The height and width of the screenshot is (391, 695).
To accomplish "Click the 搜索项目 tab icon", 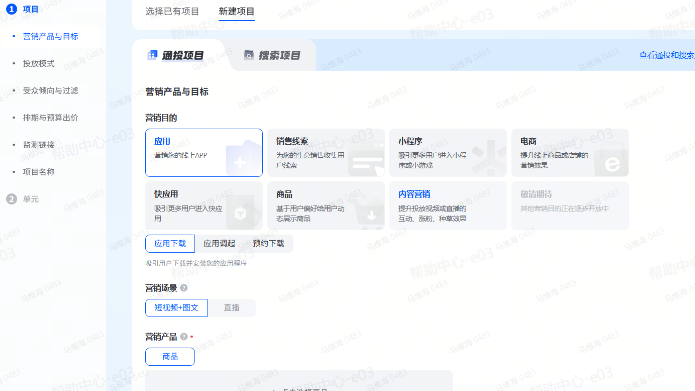I will (249, 55).
